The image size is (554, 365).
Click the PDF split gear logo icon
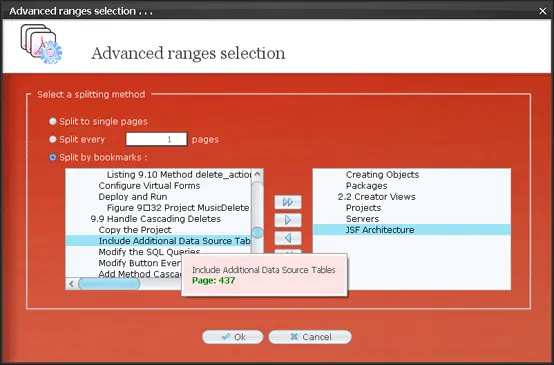(x=41, y=44)
